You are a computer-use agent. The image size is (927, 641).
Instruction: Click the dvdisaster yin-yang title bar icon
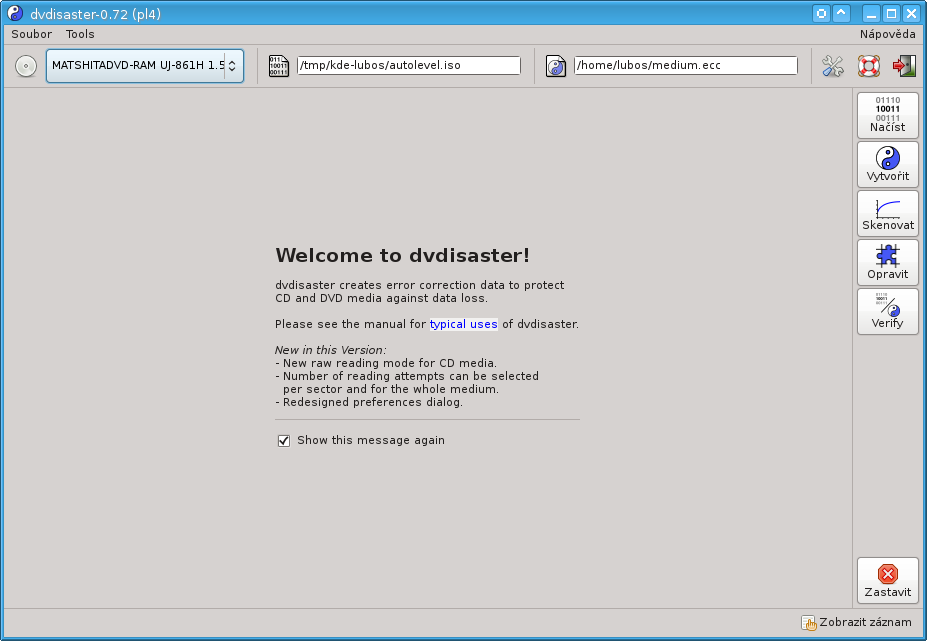point(15,13)
